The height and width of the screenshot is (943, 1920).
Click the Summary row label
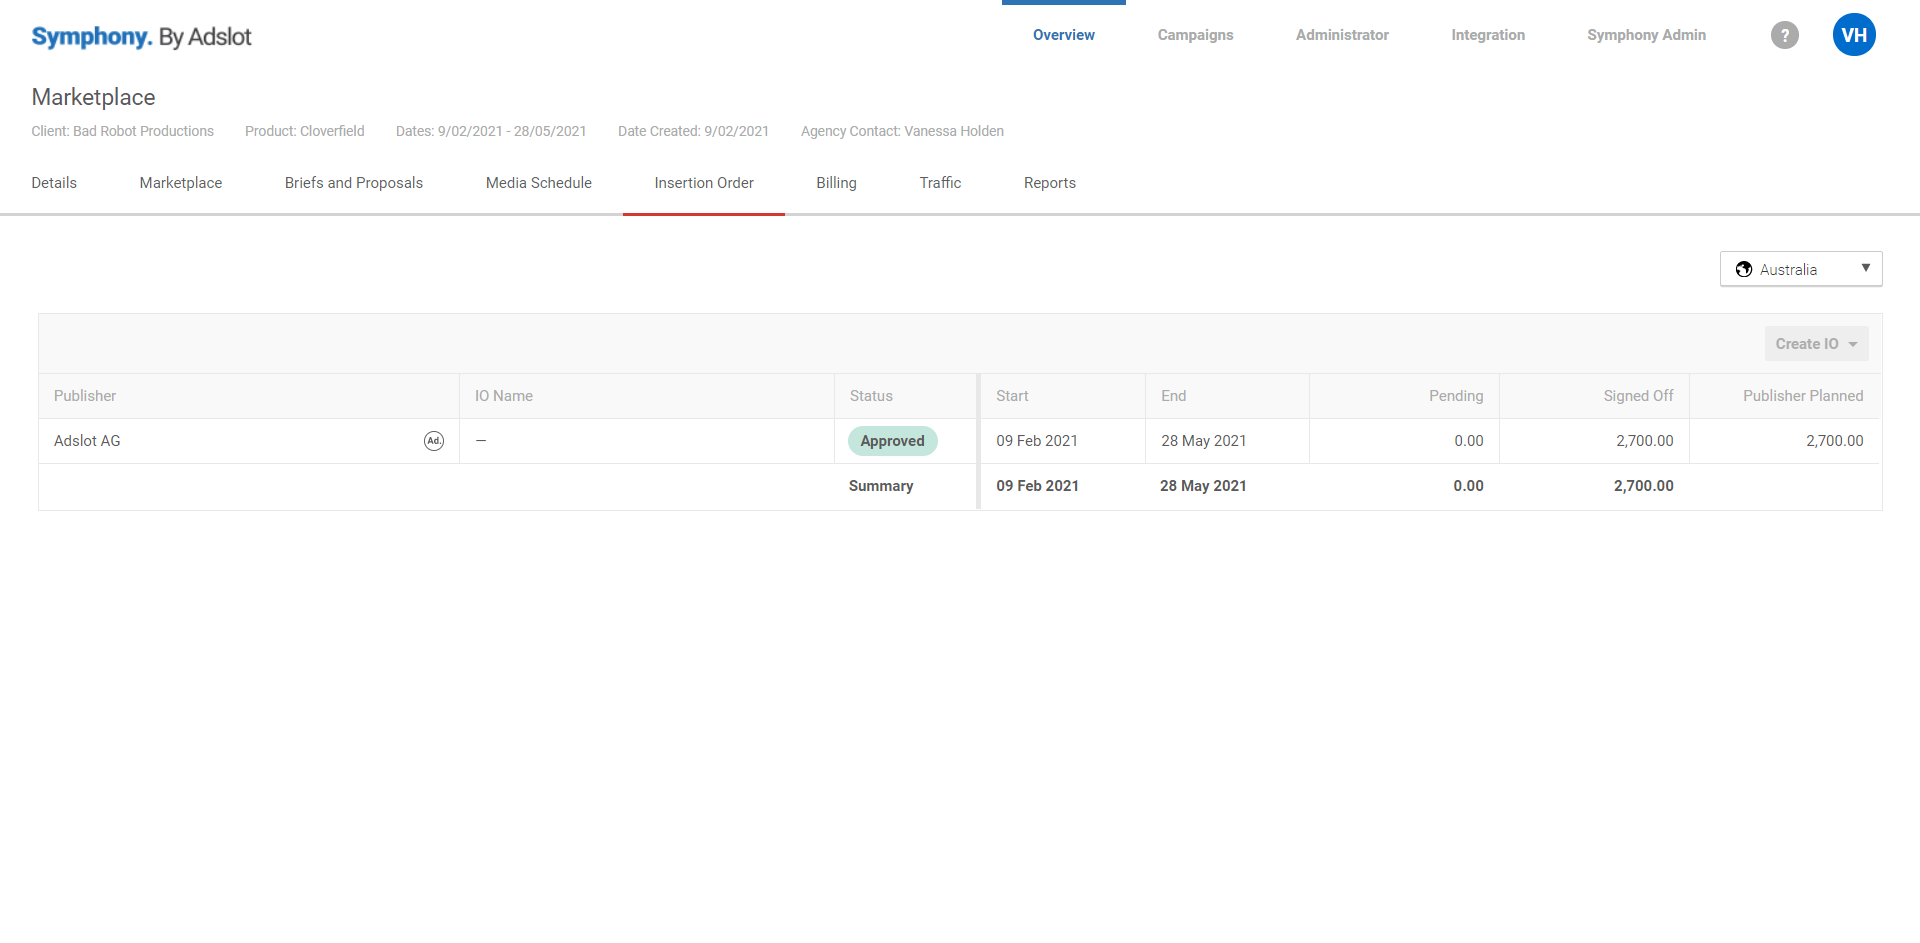[881, 486]
